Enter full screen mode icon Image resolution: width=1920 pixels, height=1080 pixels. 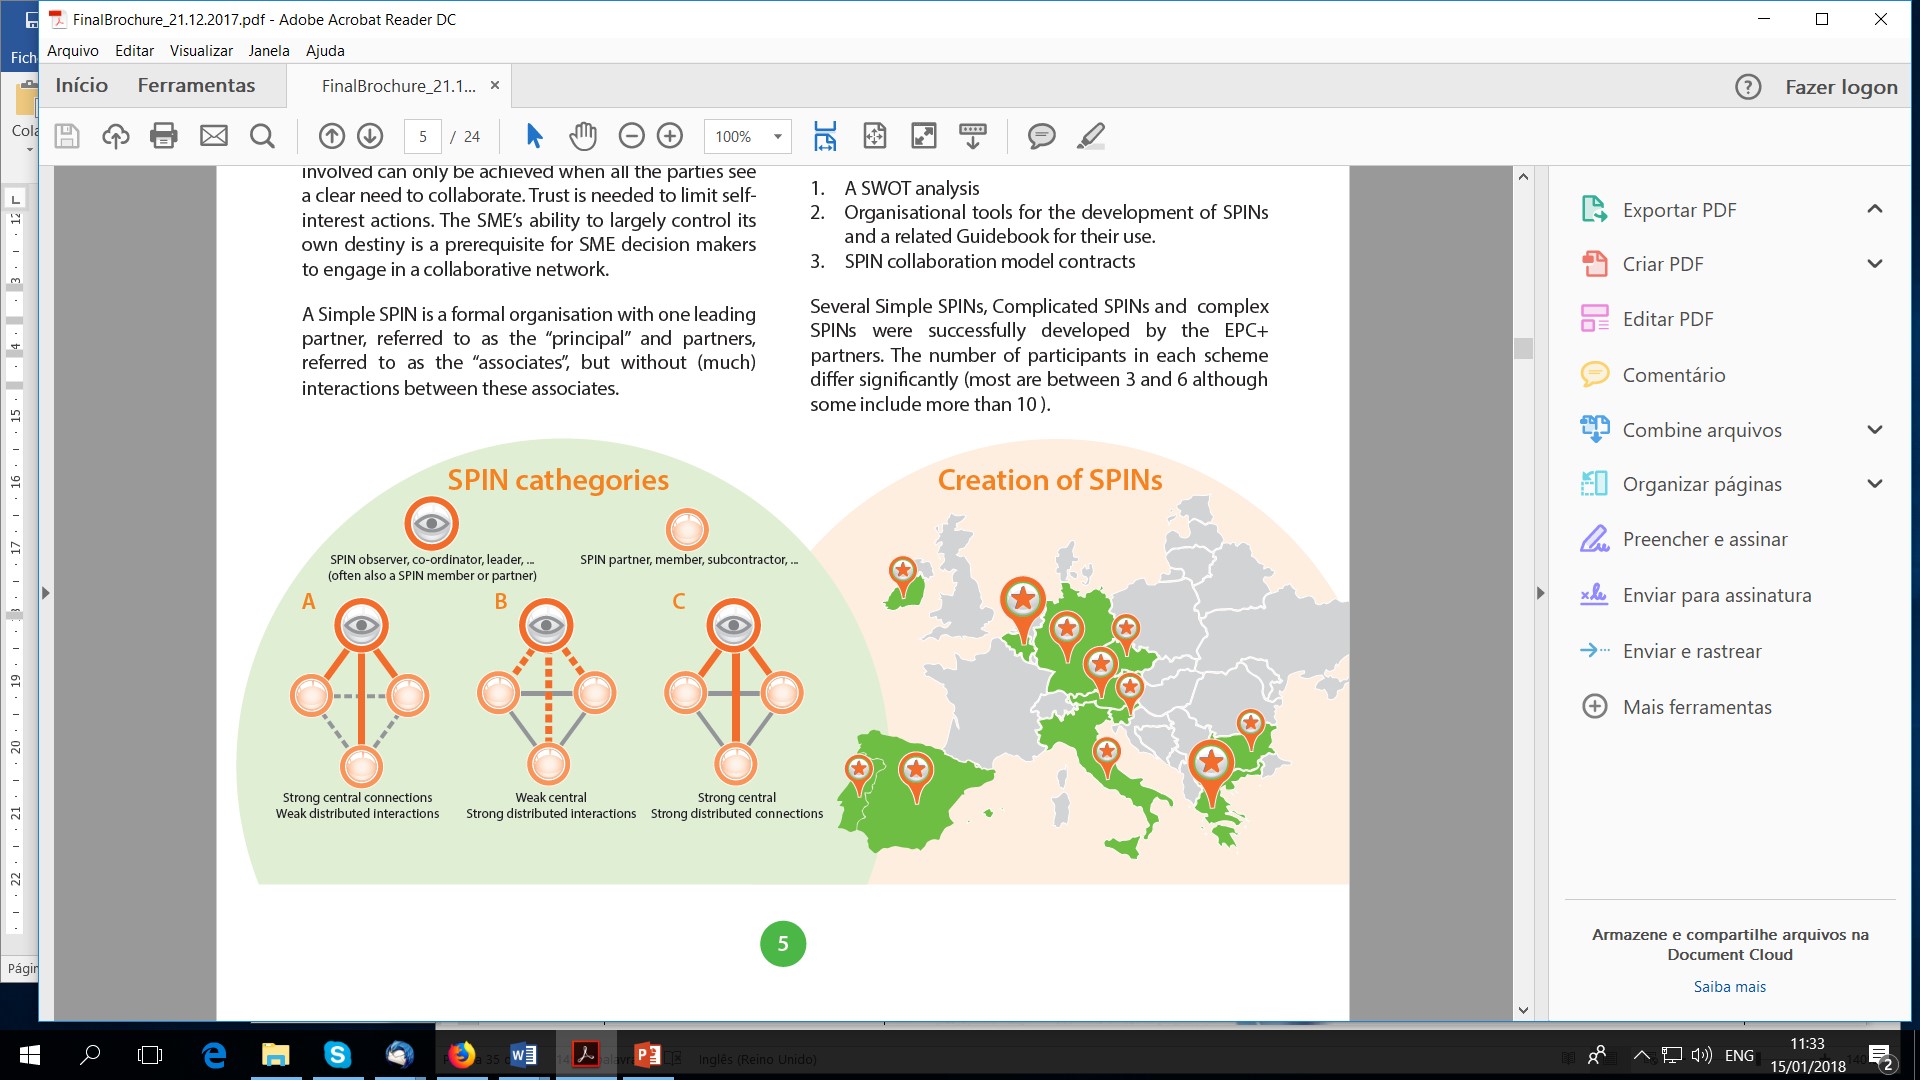pyautogui.click(x=924, y=136)
